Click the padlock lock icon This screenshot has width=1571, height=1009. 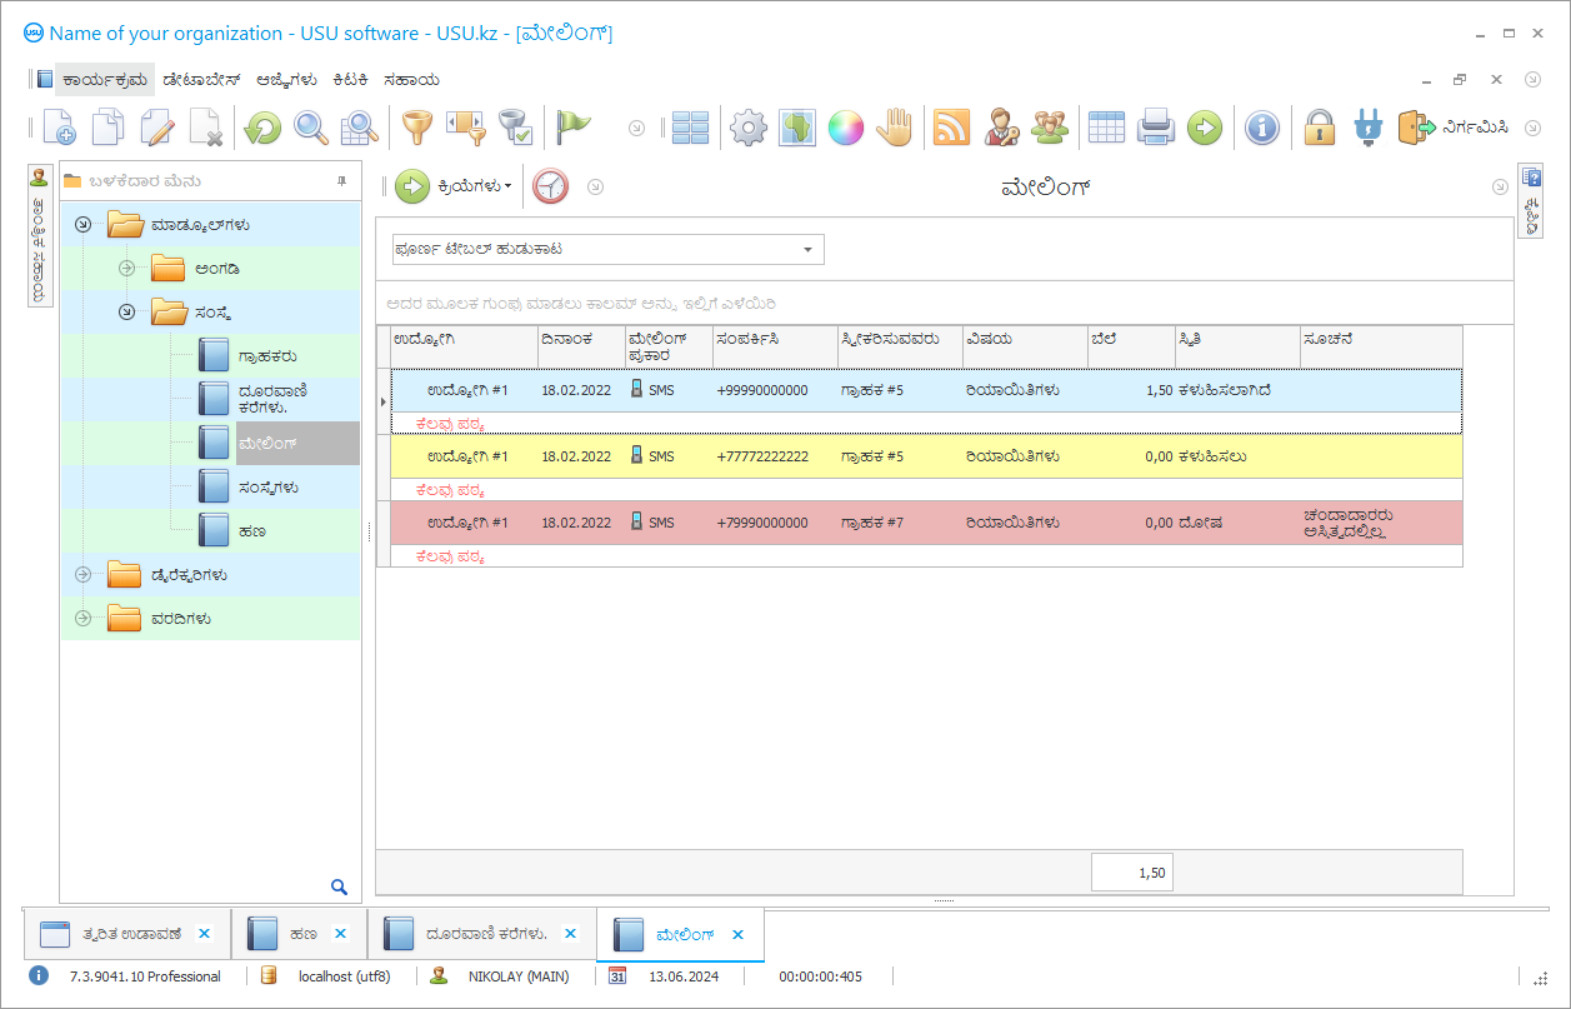click(x=1319, y=128)
